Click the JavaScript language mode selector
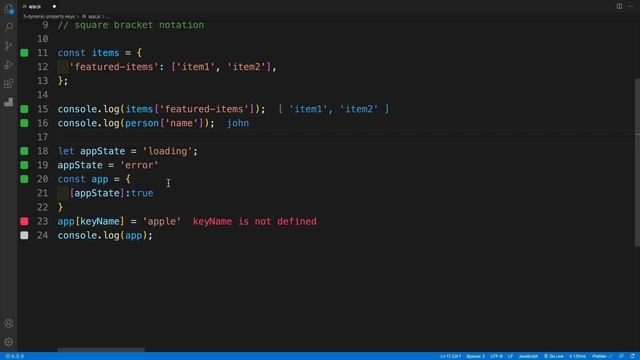 (528, 356)
